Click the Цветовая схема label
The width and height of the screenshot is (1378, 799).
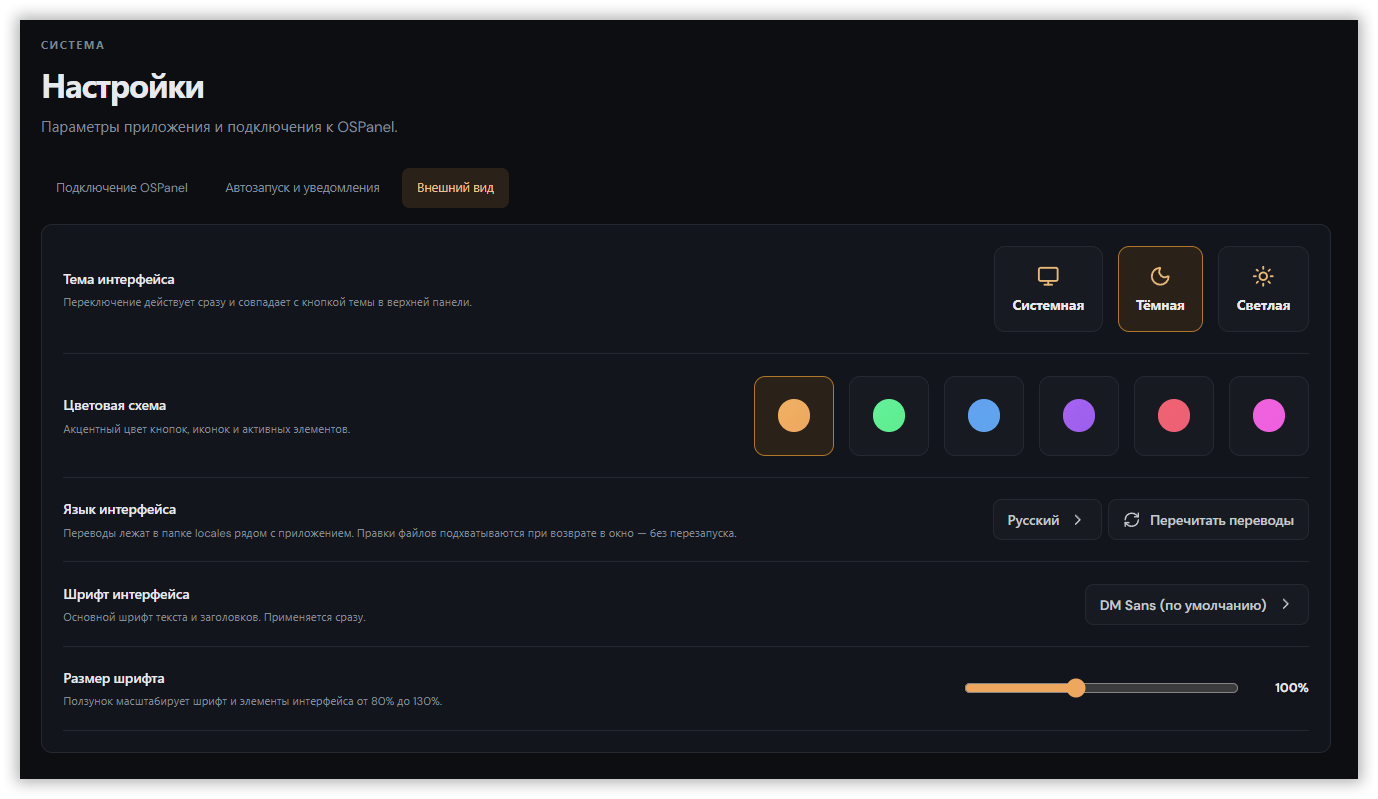115,406
